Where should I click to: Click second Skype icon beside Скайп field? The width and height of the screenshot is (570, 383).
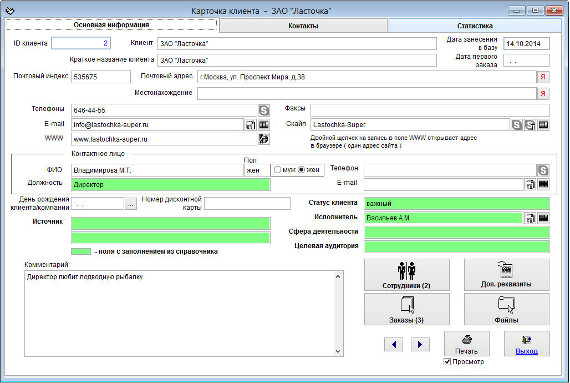pyautogui.click(x=530, y=125)
